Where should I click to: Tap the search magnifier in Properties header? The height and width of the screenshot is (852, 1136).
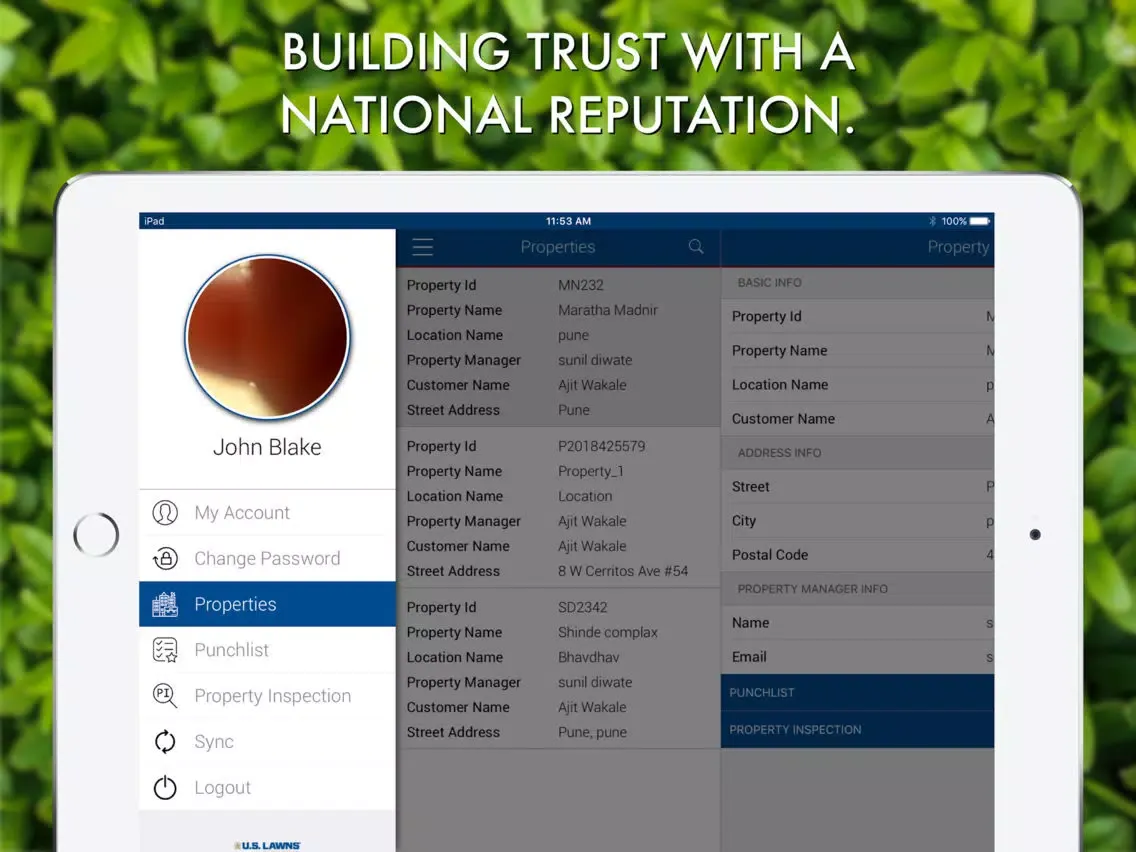(696, 247)
